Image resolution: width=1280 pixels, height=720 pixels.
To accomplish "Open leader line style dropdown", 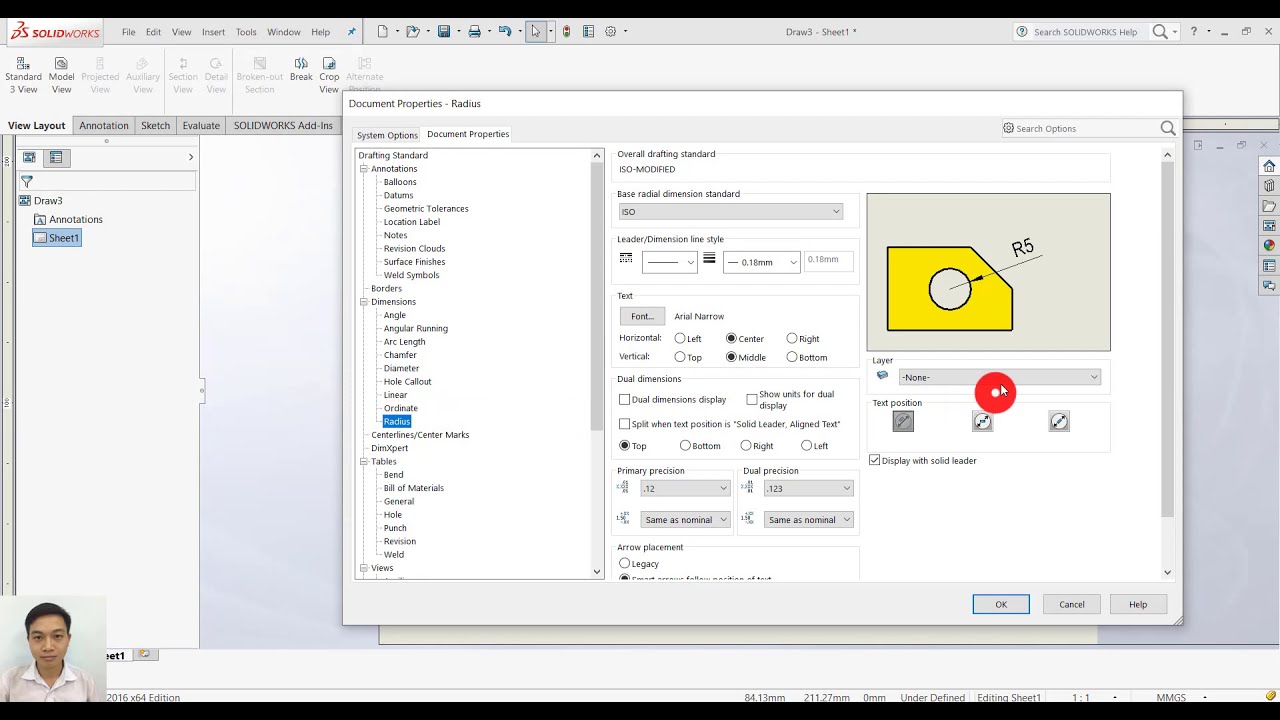I will click(x=669, y=262).
